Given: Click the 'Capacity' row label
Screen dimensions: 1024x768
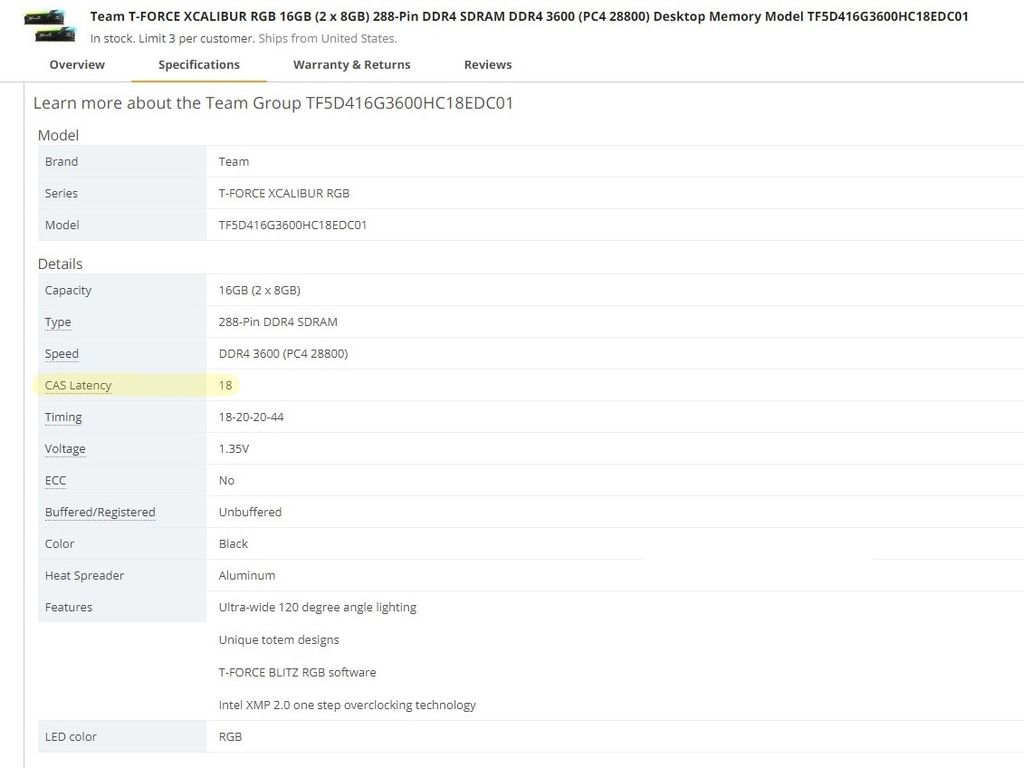Looking at the screenshot, I should coord(68,290).
